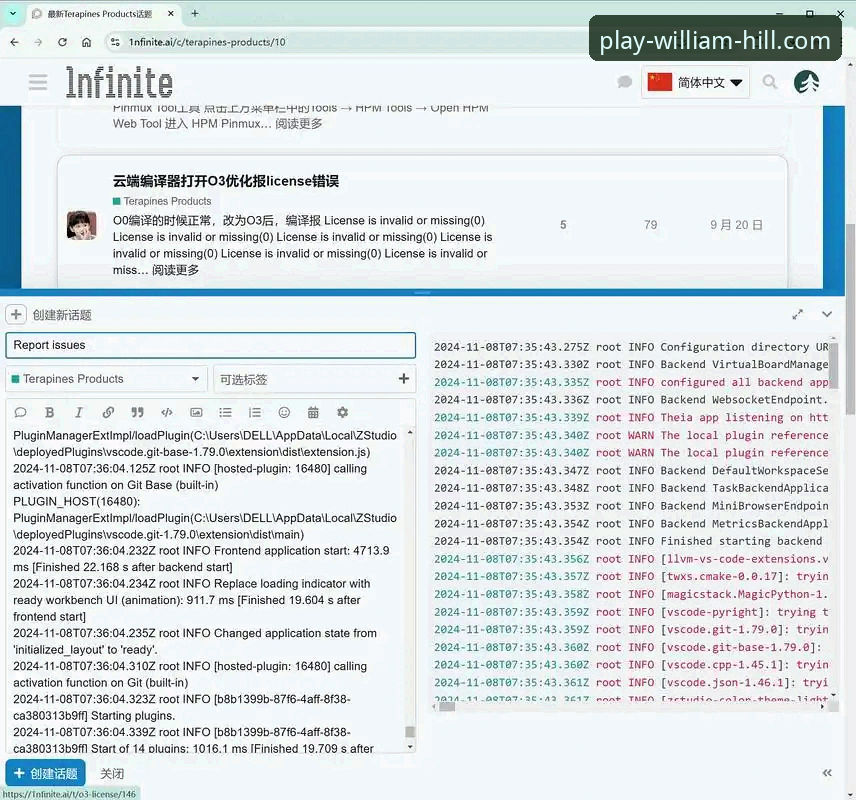This screenshot has height=800, width=856.
Task: Click preview line 'Finished starting backend'
Action: click(741, 541)
